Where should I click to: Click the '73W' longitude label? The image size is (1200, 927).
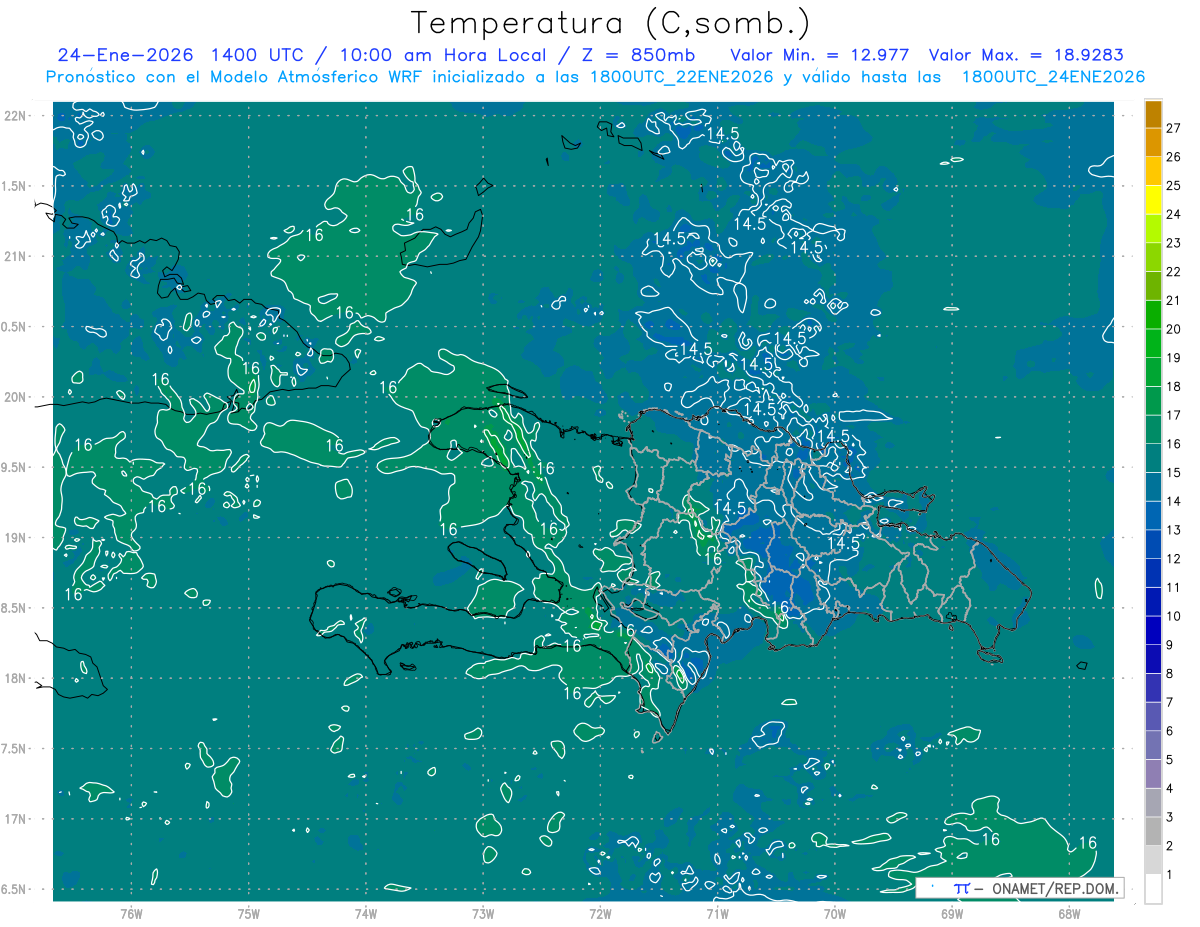pyautogui.click(x=483, y=914)
